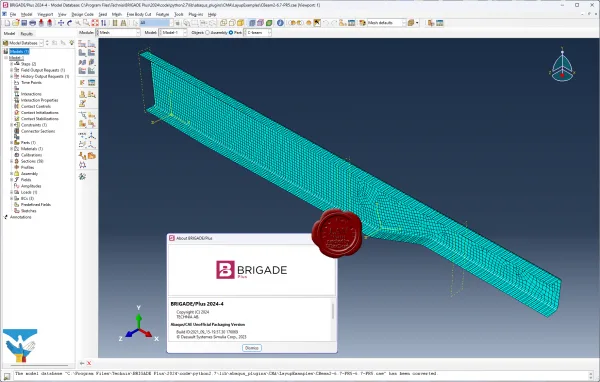Screen dimensions: 600x382
Task: Open the Model dropdown showing Model-1
Action: pos(173,33)
